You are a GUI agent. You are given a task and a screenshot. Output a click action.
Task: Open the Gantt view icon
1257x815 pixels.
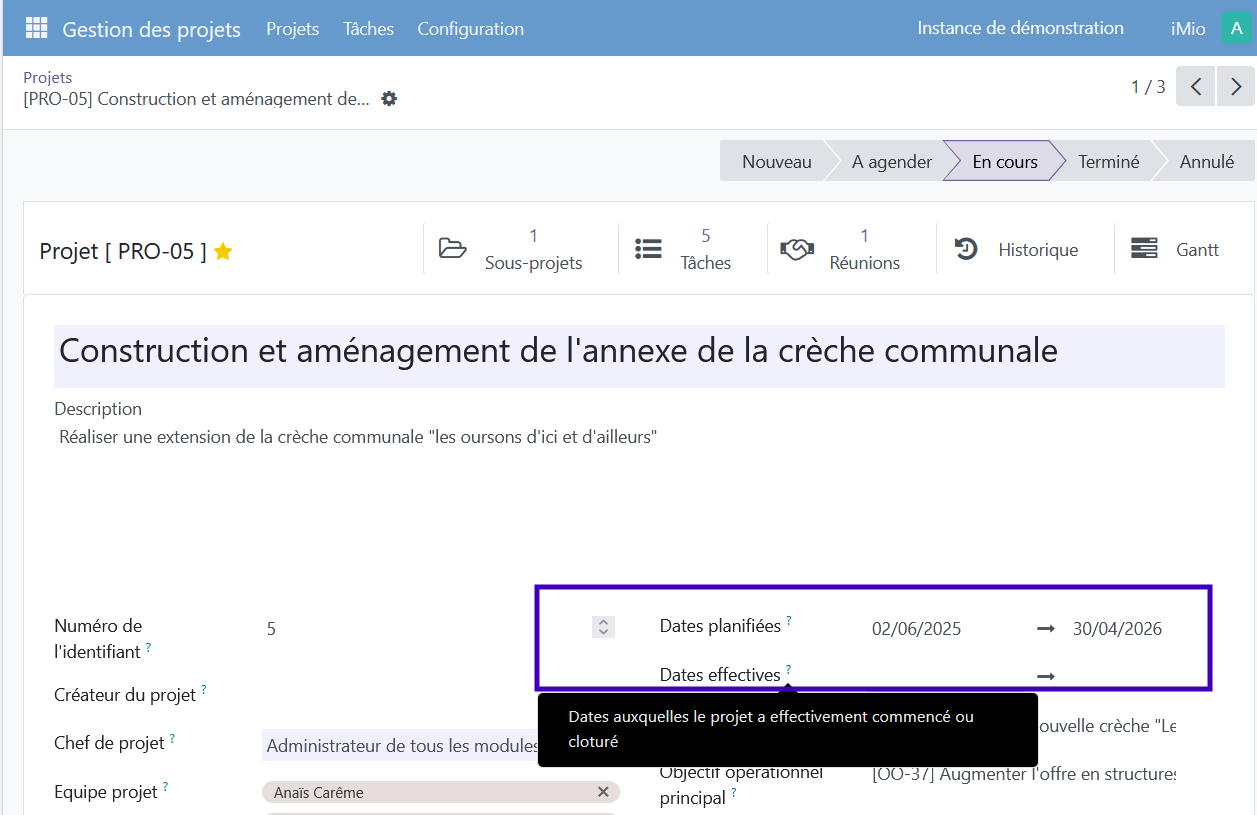(1144, 249)
